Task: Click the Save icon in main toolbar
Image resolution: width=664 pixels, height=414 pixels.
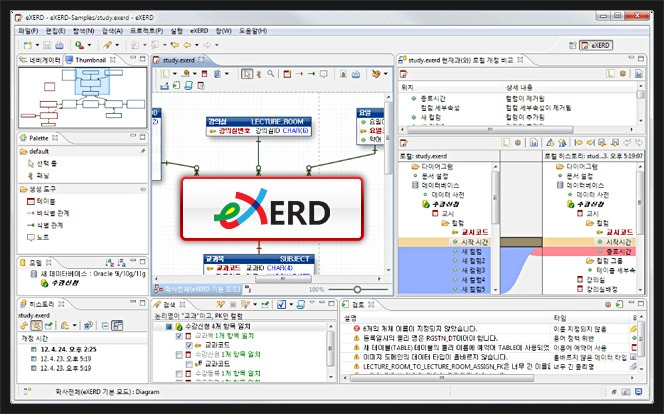Action: 47,45
